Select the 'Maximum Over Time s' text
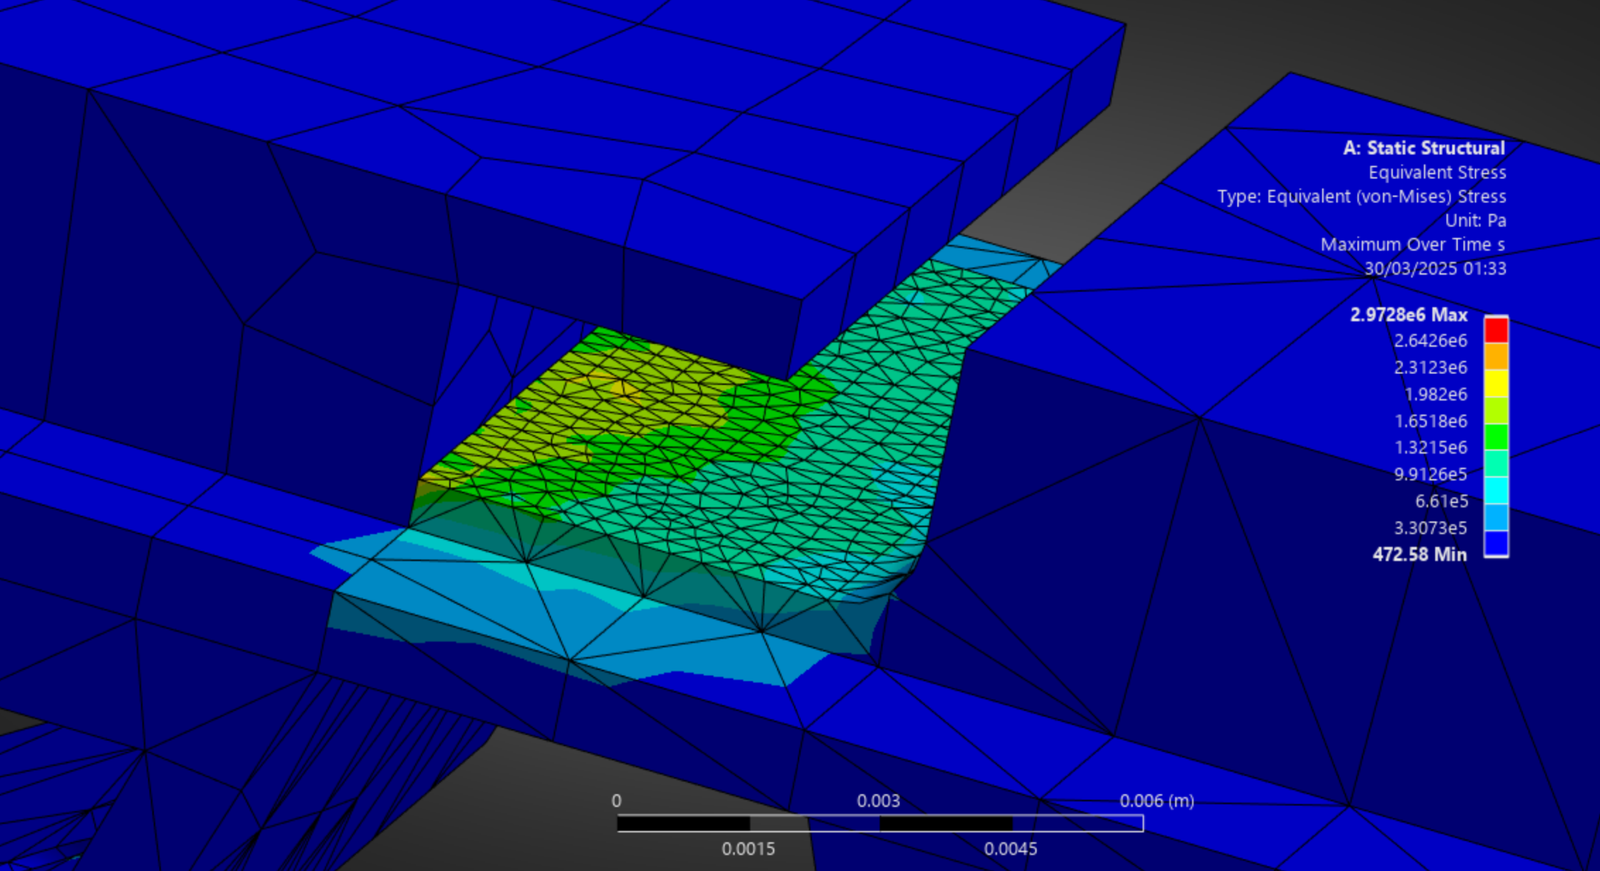The width and height of the screenshot is (1600, 871). [1412, 244]
